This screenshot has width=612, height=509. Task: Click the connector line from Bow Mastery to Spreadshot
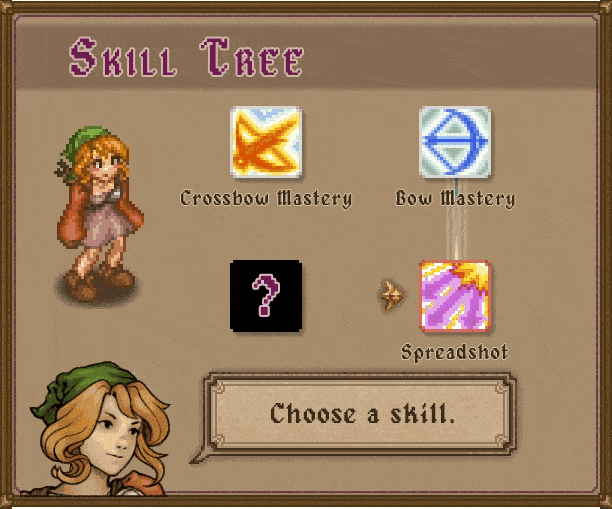coord(455,219)
